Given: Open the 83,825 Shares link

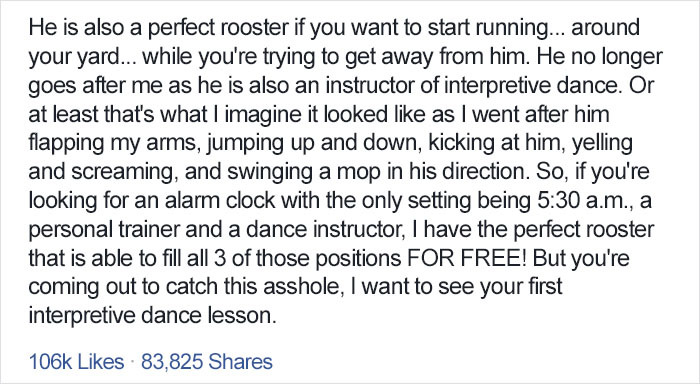Looking at the screenshot, I should point(207,362).
